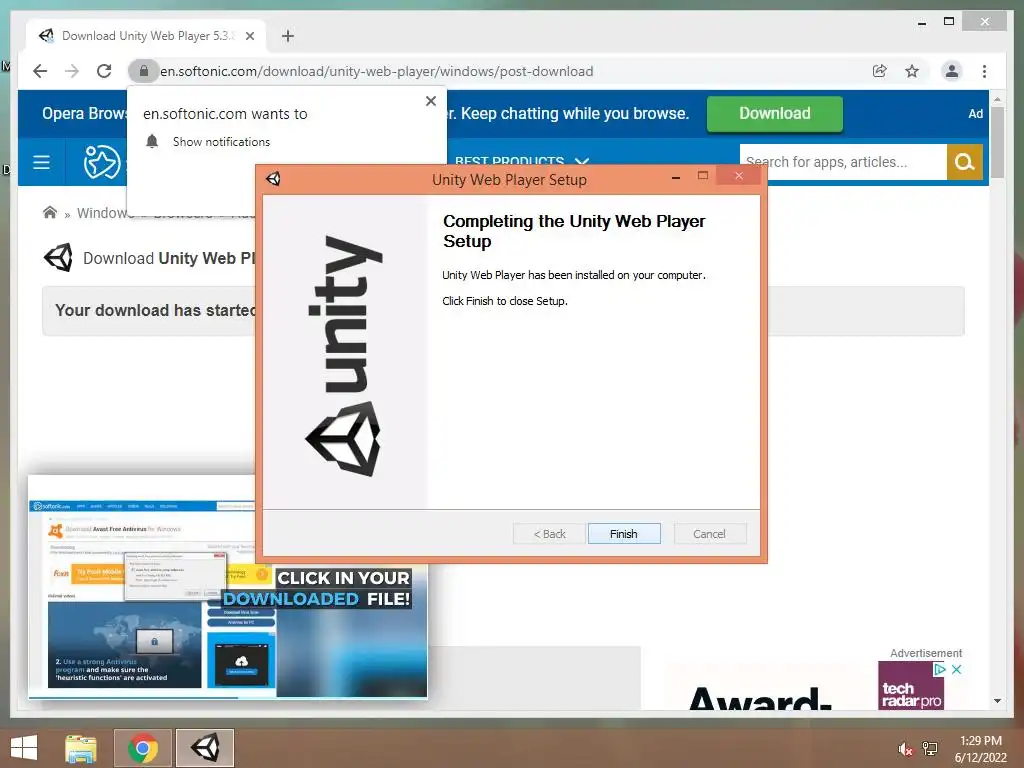
Task: Close the Download Unity Web Player tab
Action: [x=250, y=36]
